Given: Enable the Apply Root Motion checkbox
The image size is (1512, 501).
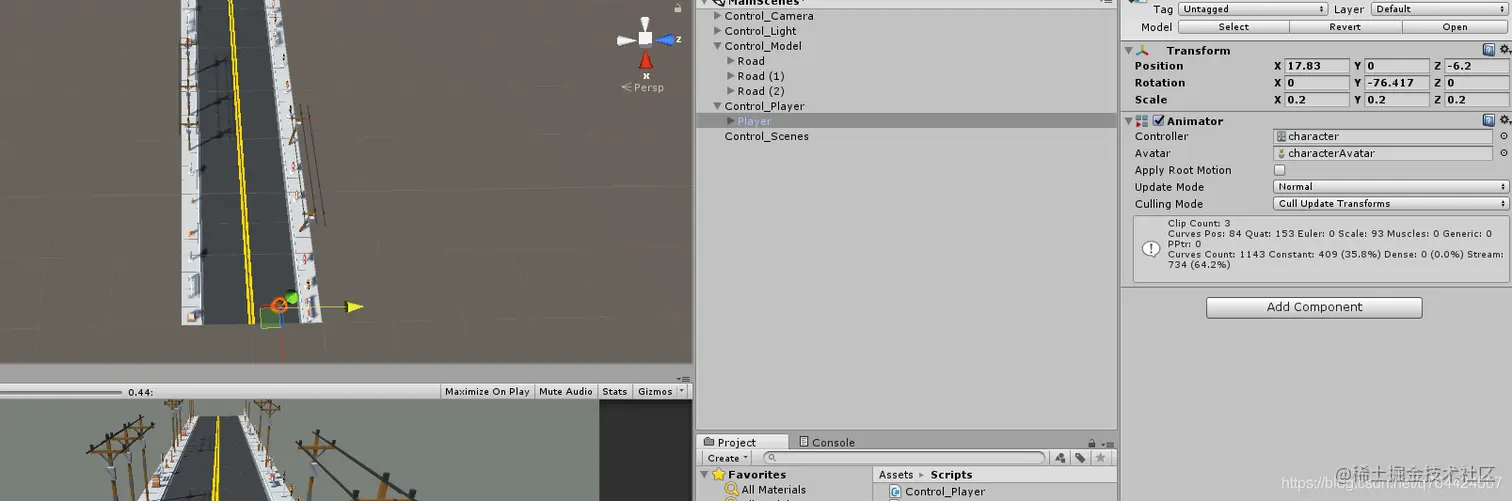Looking at the screenshot, I should 1280,170.
